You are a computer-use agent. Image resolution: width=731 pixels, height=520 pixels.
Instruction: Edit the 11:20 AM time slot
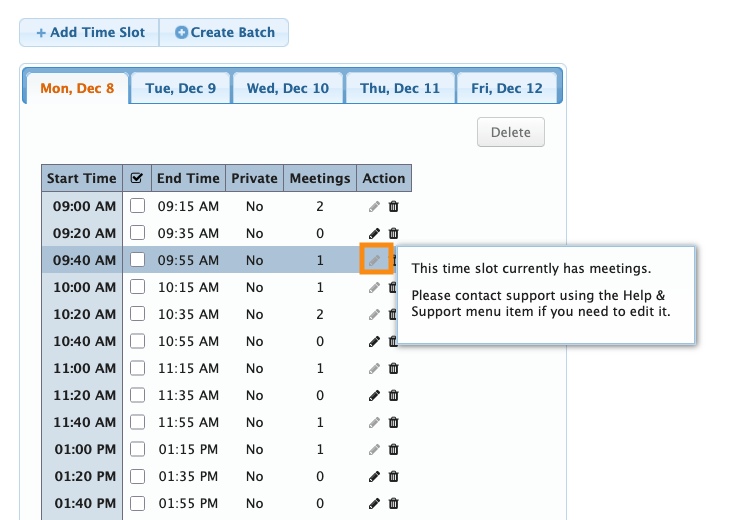(374, 395)
